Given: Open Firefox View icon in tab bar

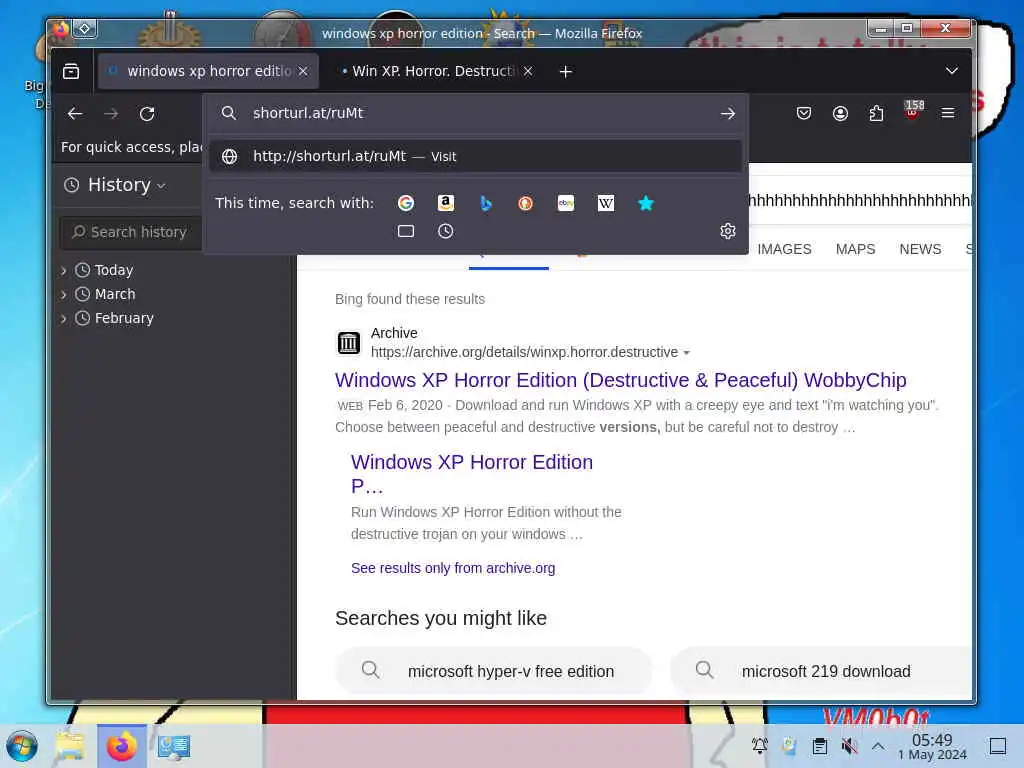Looking at the screenshot, I should tap(71, 71).
